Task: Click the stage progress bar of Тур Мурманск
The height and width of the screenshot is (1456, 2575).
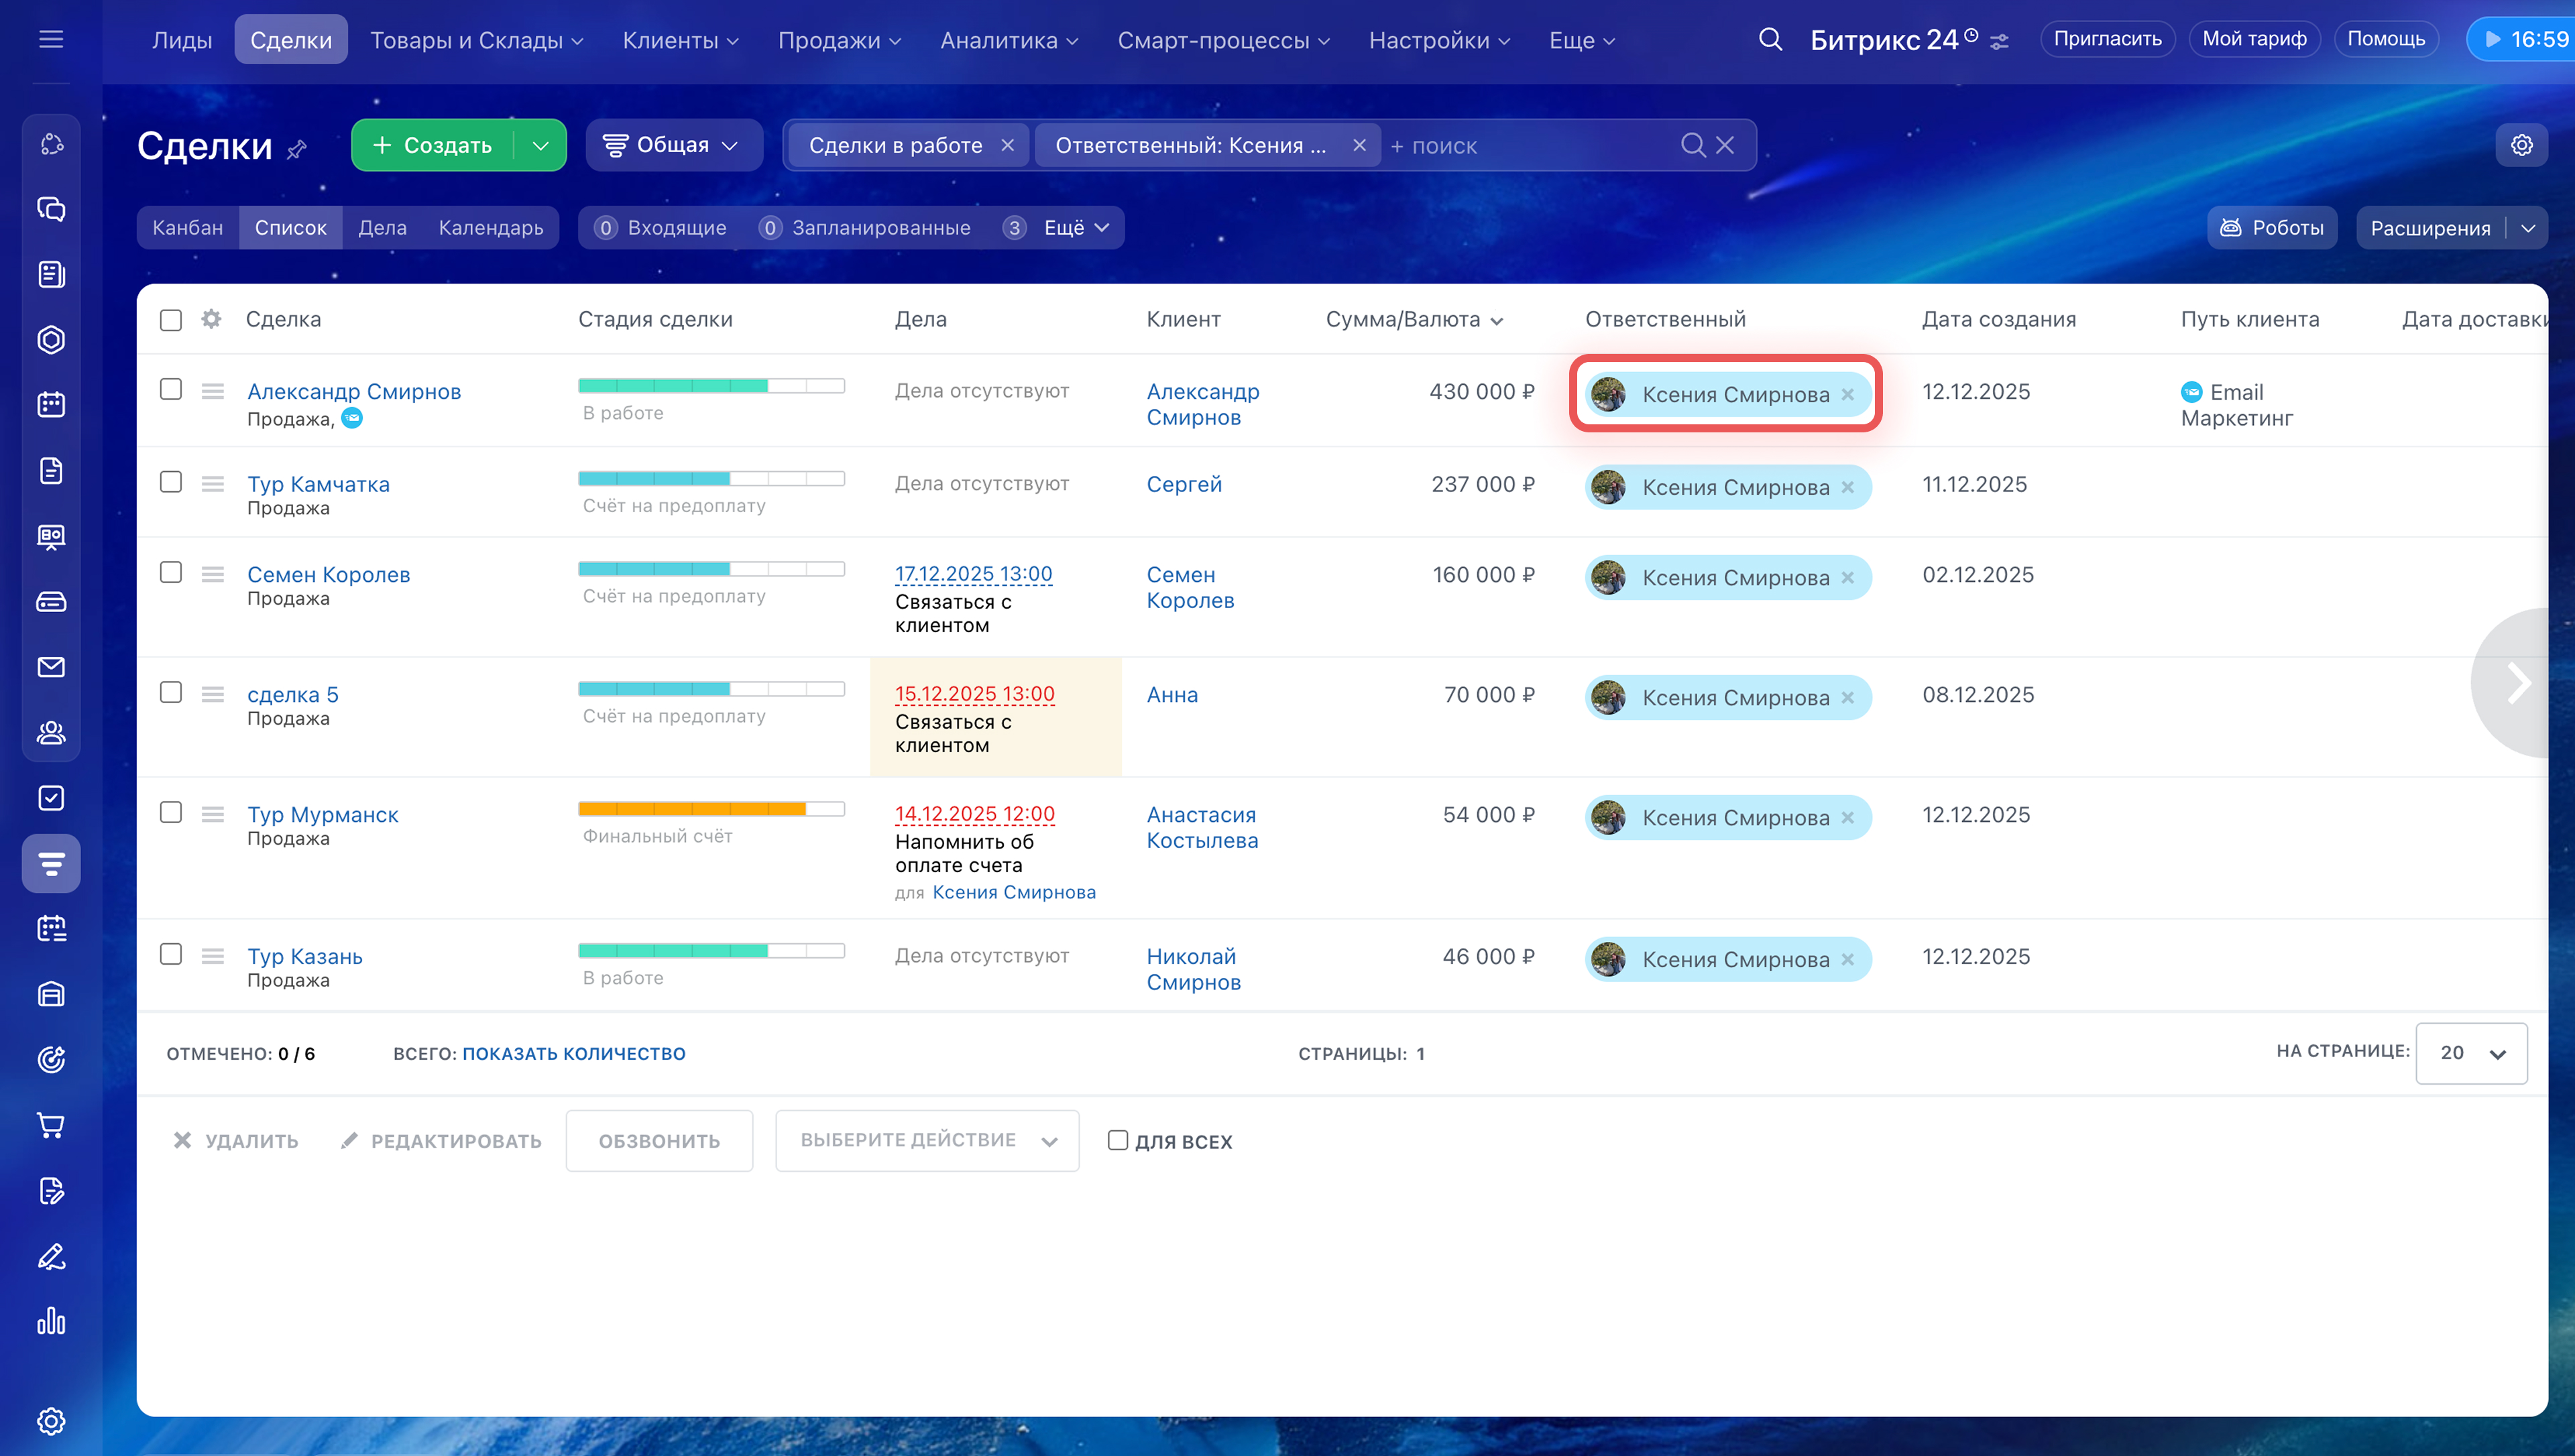Action: (x=711, y=808)
